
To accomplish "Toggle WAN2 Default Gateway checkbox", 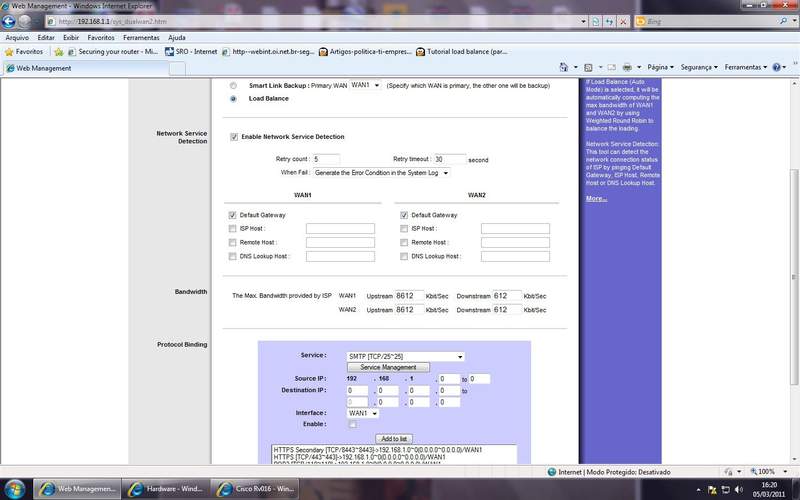I will [404, 215].
